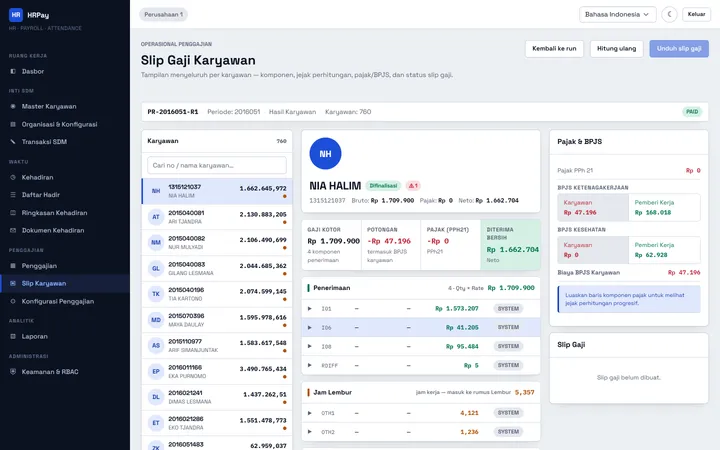Image resolution: width=720 pixels, height=450 pixels.
Task: Click the Unduh slip gaji button
Action: point(679,49)
